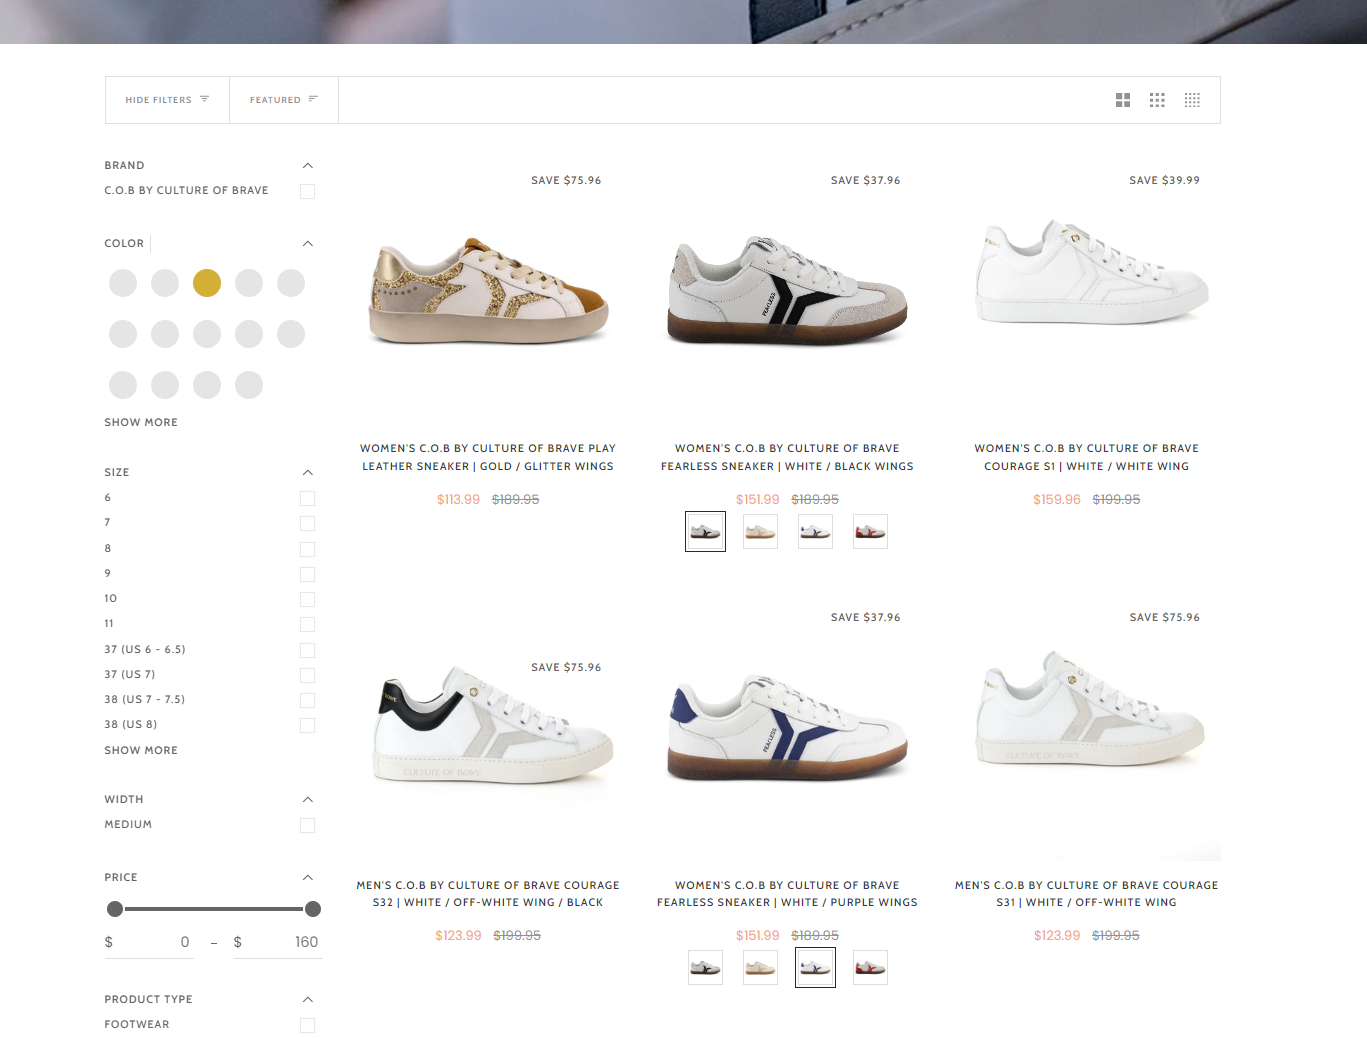This screenshot has width=1367, height=1038.
Task: Select beige variant under Fearless White / Purple Wings
Action: pos(760,968)
